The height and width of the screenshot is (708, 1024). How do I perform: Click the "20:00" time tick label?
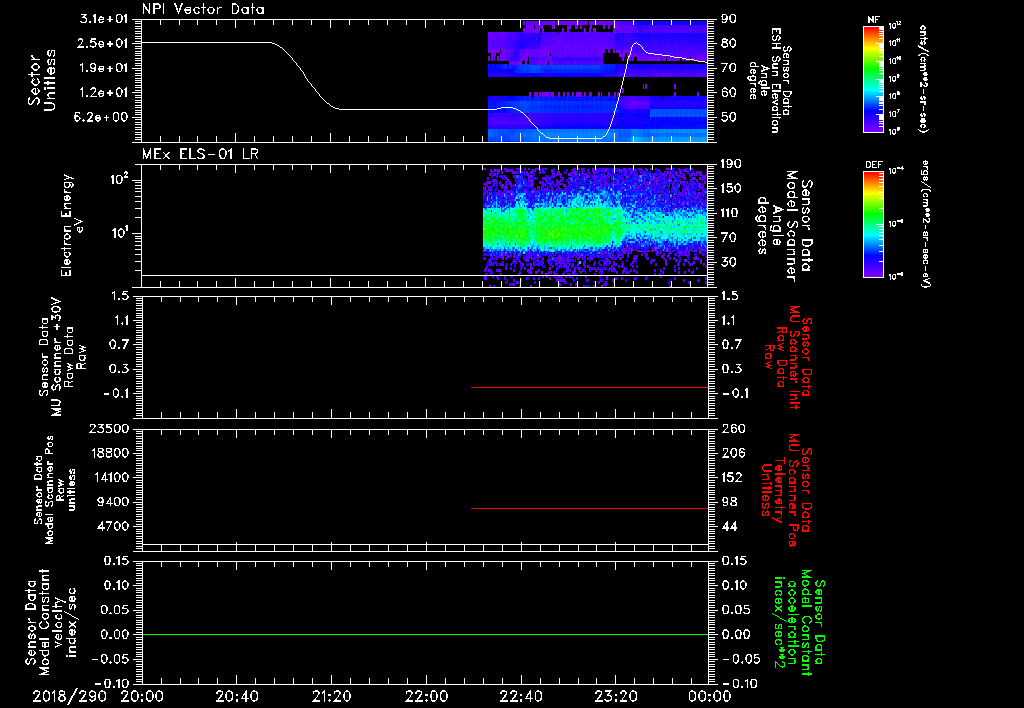coord(141,696)
